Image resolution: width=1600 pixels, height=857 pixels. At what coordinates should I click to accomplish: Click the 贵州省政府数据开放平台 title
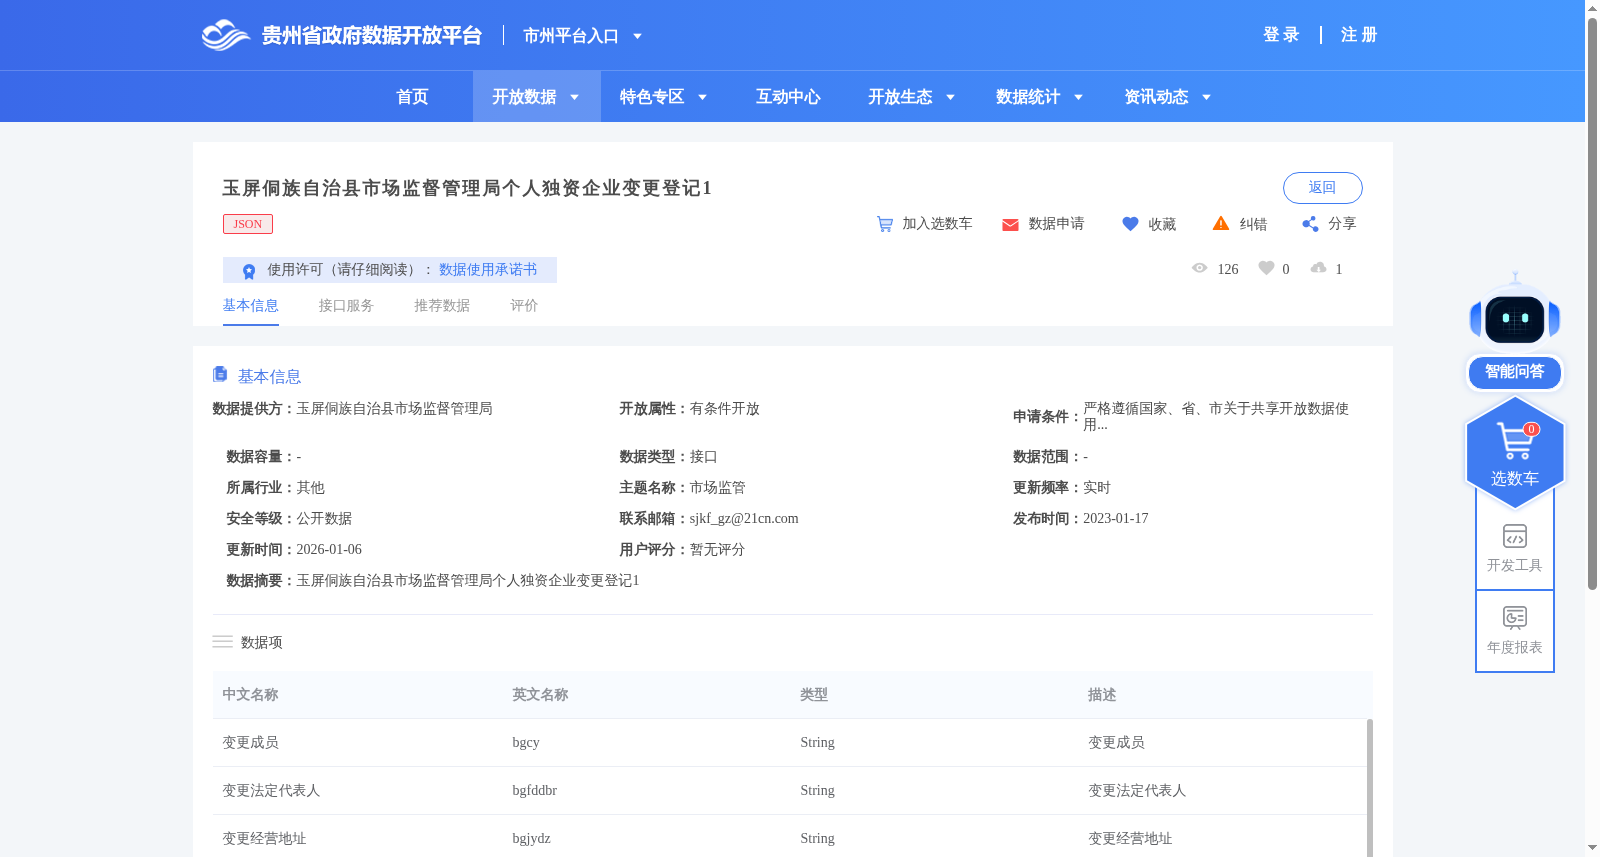371,36
